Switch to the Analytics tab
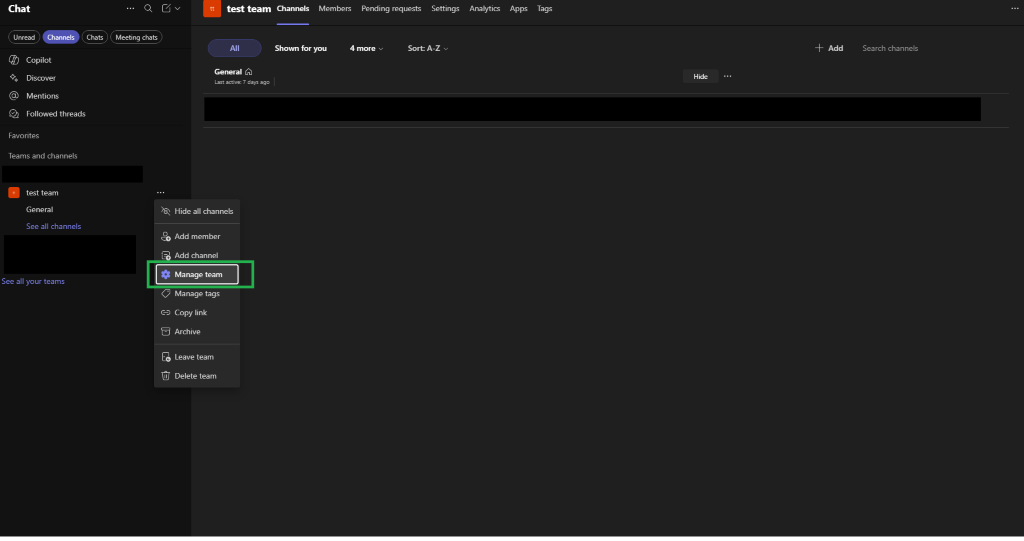Viewport: 1024px width, 541px height. 485,8
